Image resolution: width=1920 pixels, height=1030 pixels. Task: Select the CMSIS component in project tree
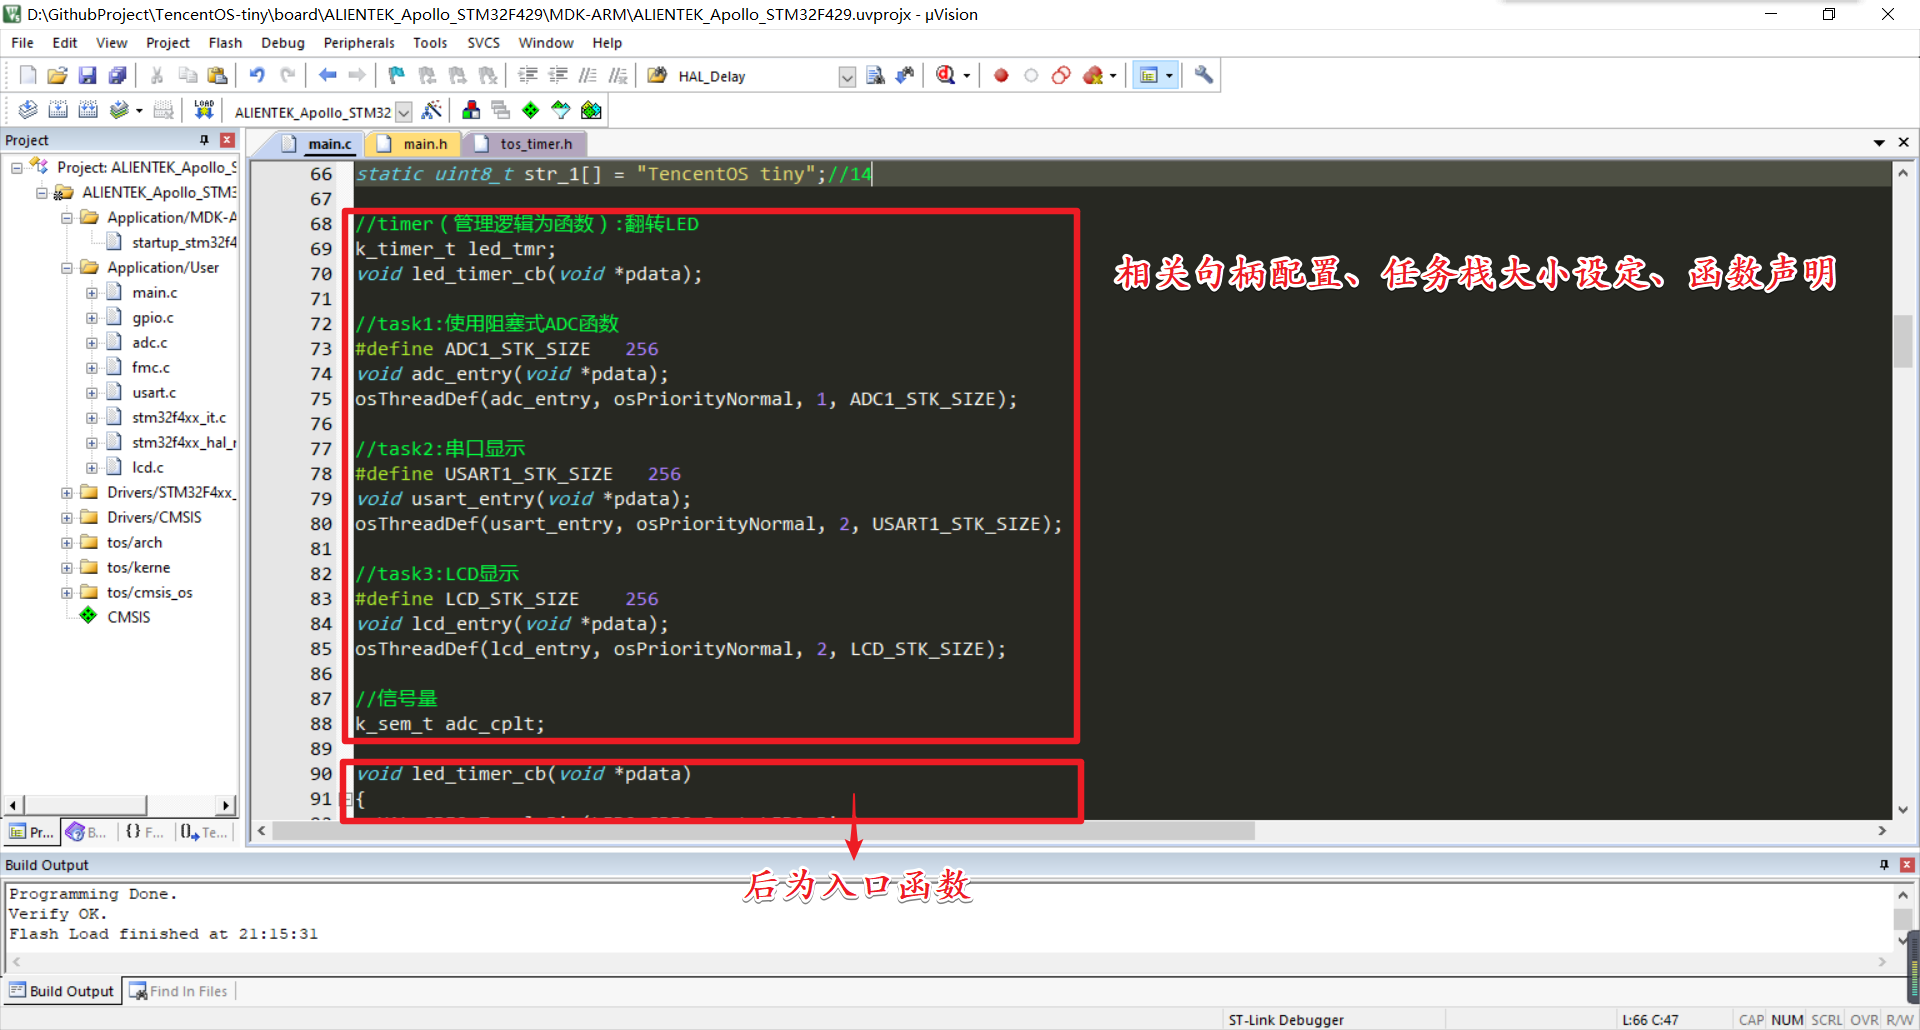[x=129, y=618]
